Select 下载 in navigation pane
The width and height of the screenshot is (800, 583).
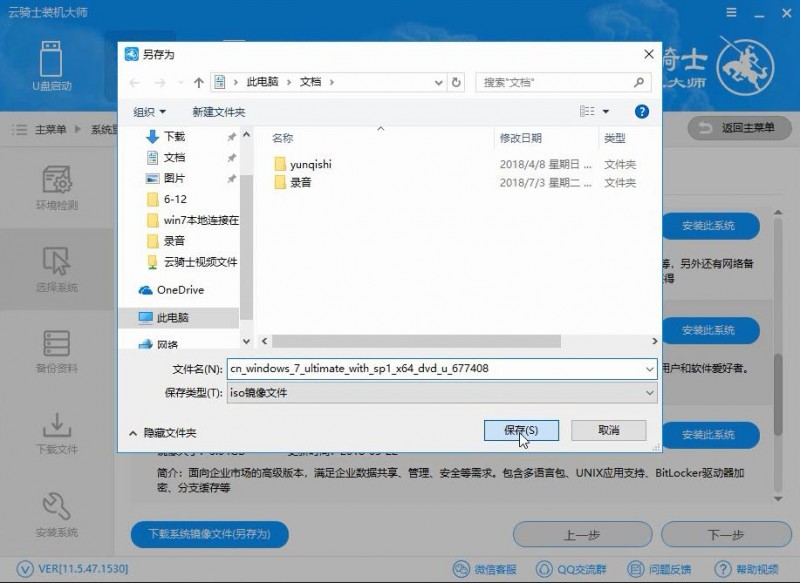[174, 137]
